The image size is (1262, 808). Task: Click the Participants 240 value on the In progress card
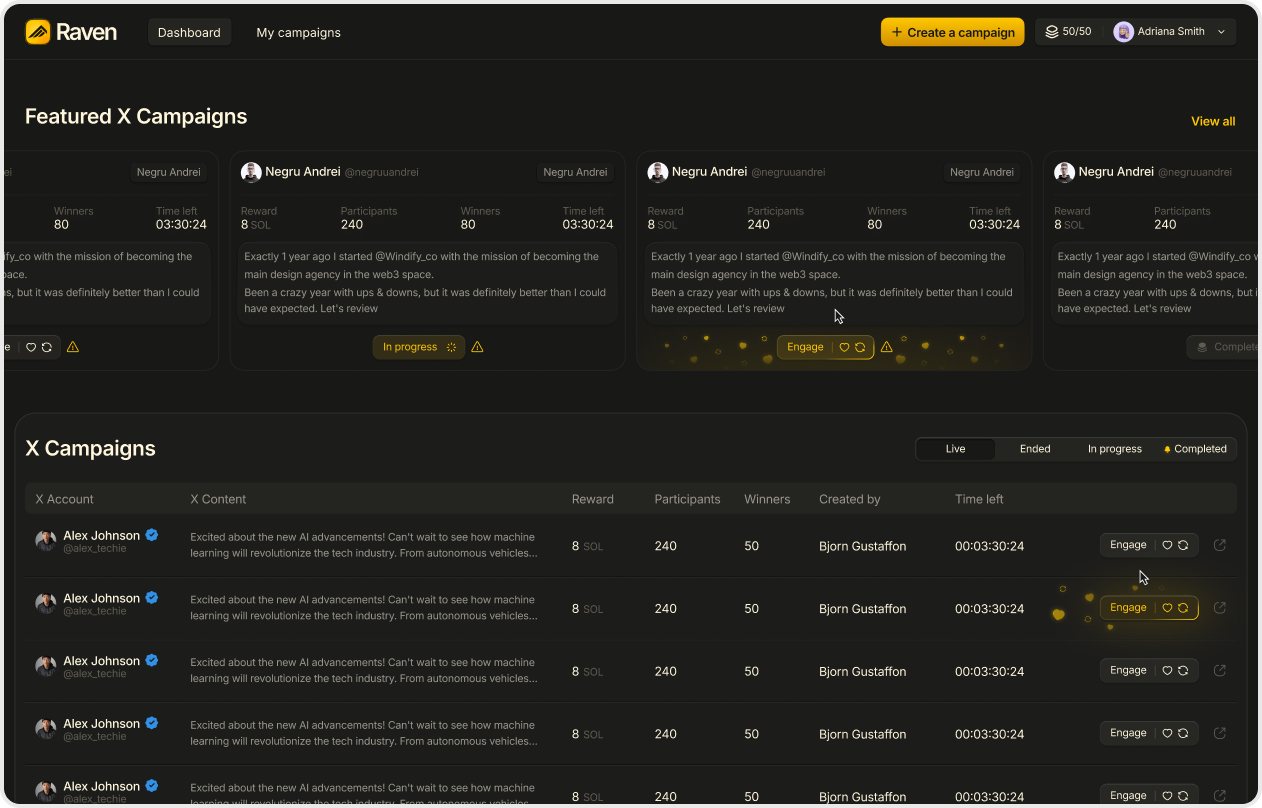click(x=352, y=225)
